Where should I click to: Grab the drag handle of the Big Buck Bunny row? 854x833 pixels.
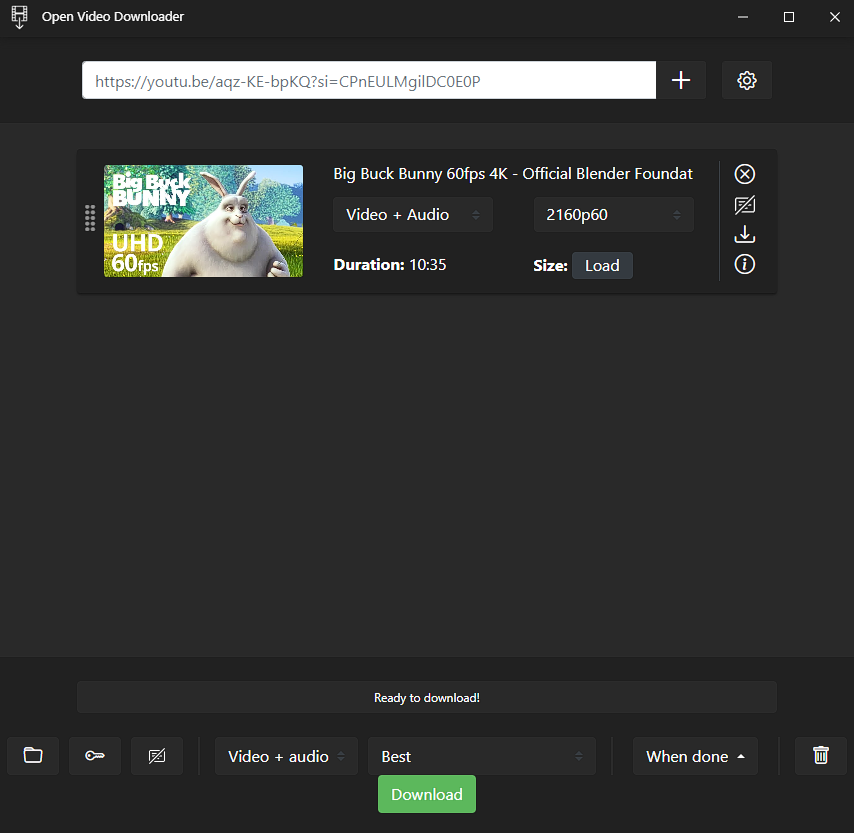pyautogui.click(x=90, y=218)
